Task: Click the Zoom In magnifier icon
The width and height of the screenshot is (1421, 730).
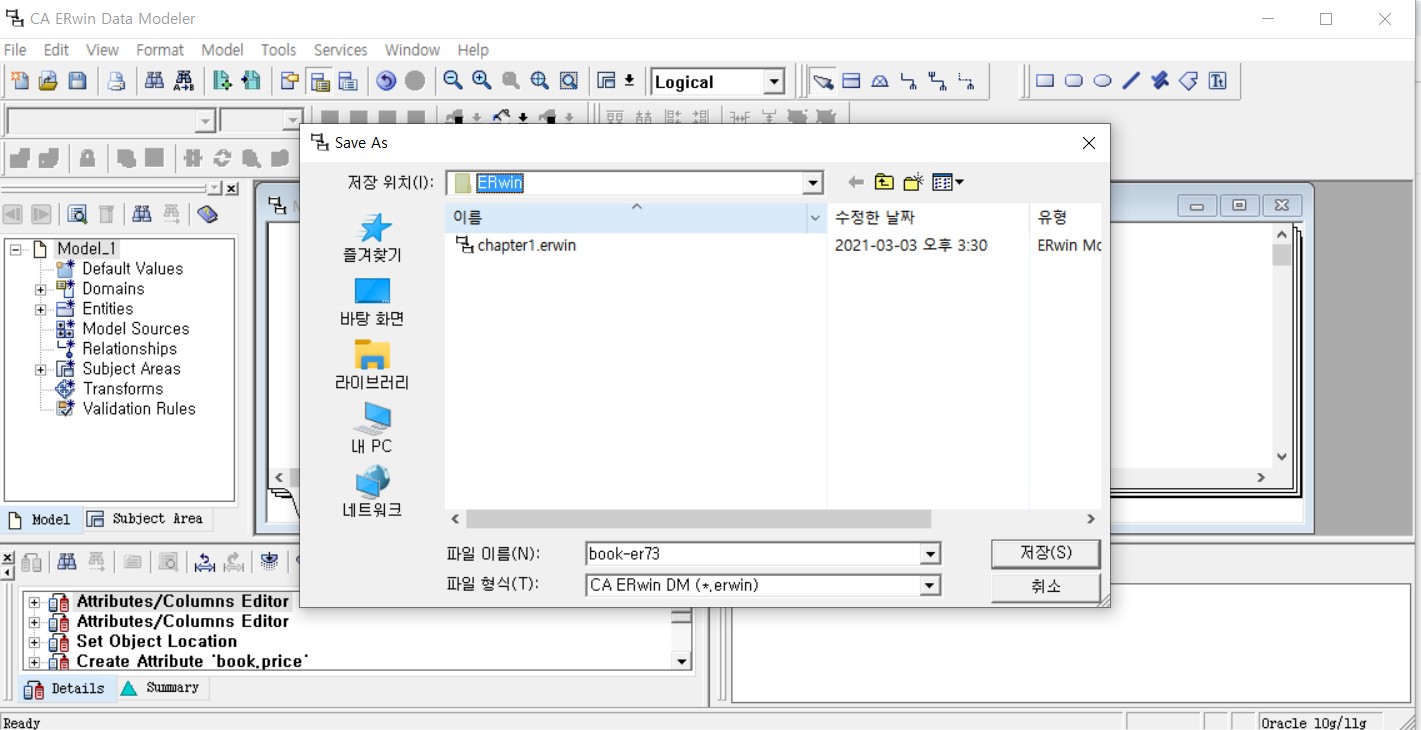Action: coord(482,81)
